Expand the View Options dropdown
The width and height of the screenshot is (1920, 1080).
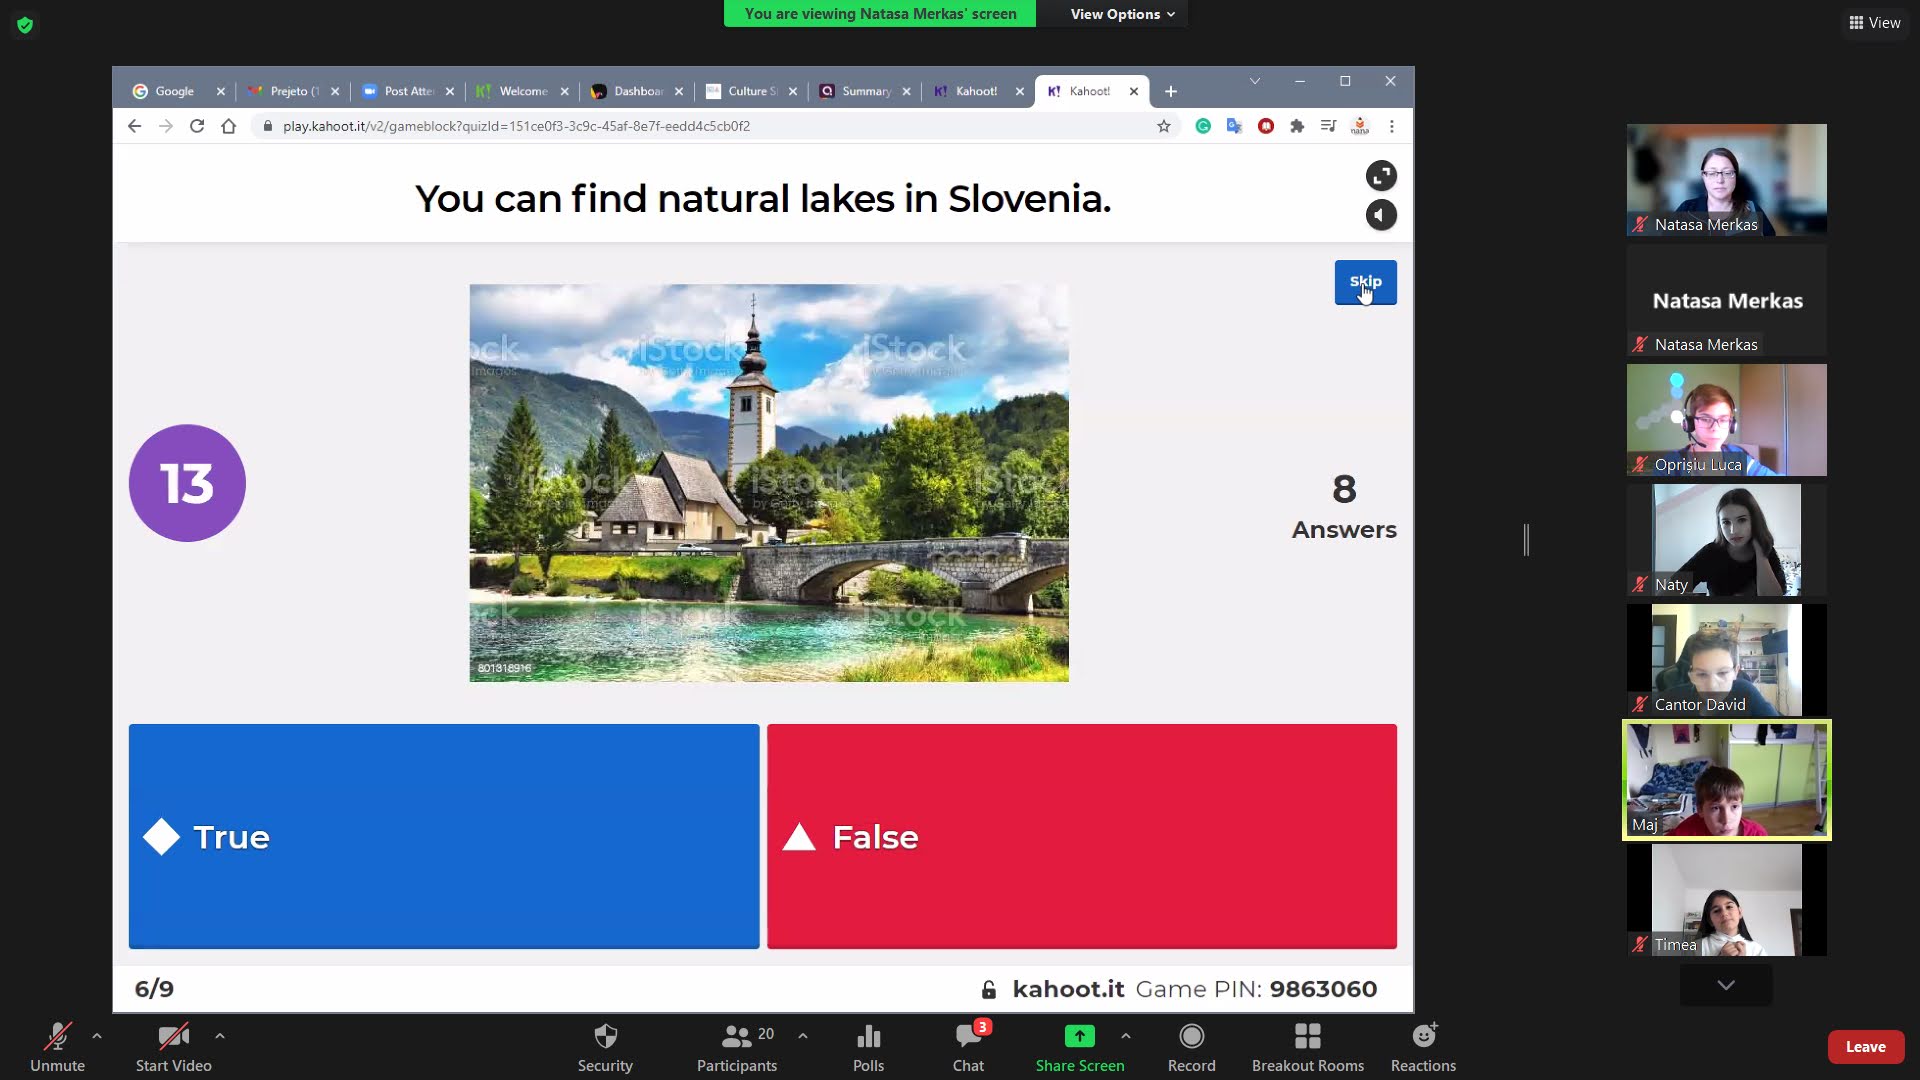1122,14
